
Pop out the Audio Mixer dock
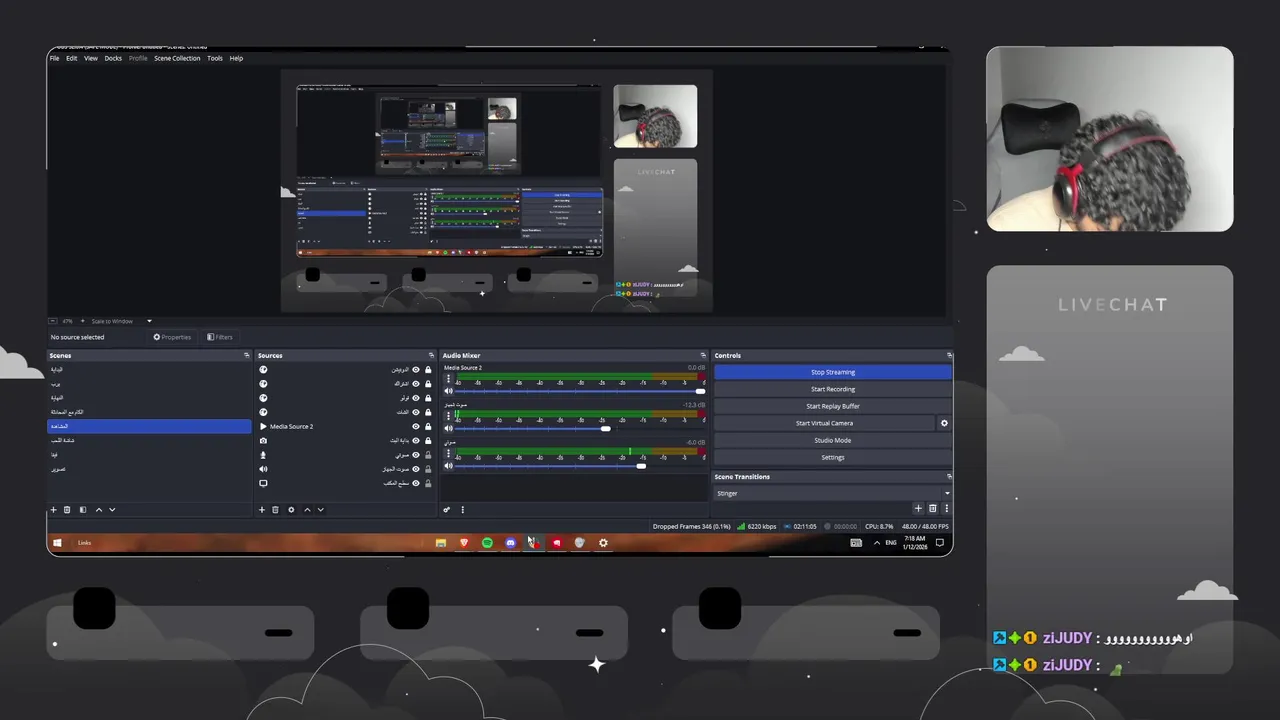point(703,355)
